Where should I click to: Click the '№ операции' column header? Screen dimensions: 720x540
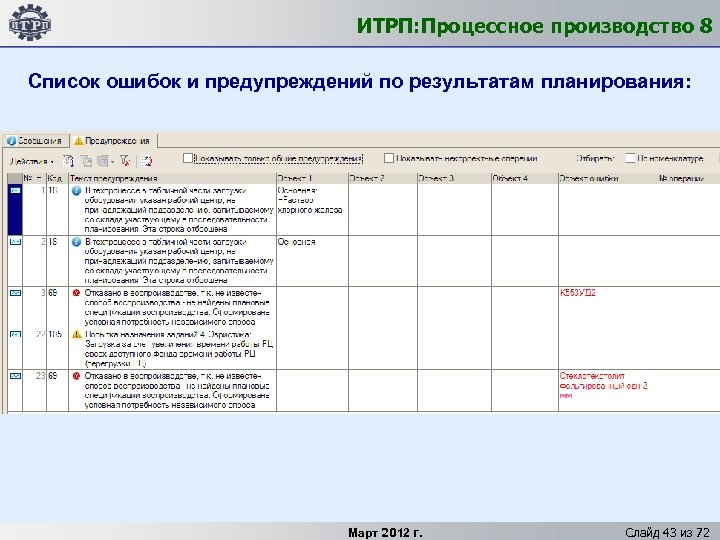681,178
